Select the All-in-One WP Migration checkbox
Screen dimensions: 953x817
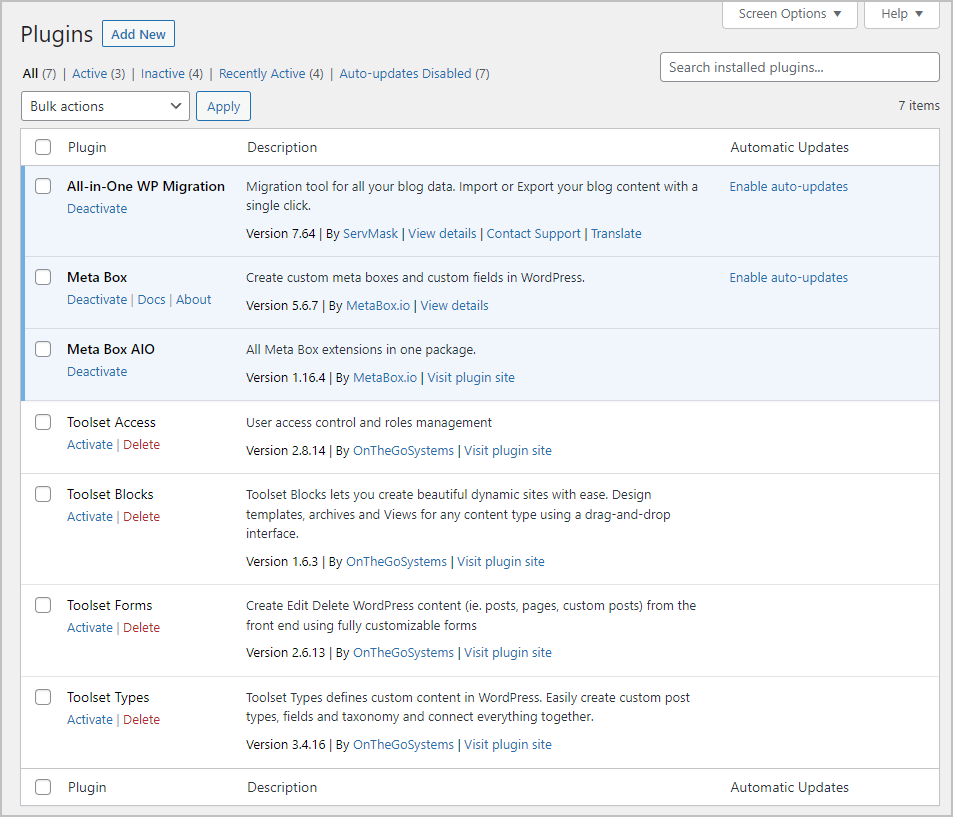point(43,186)
